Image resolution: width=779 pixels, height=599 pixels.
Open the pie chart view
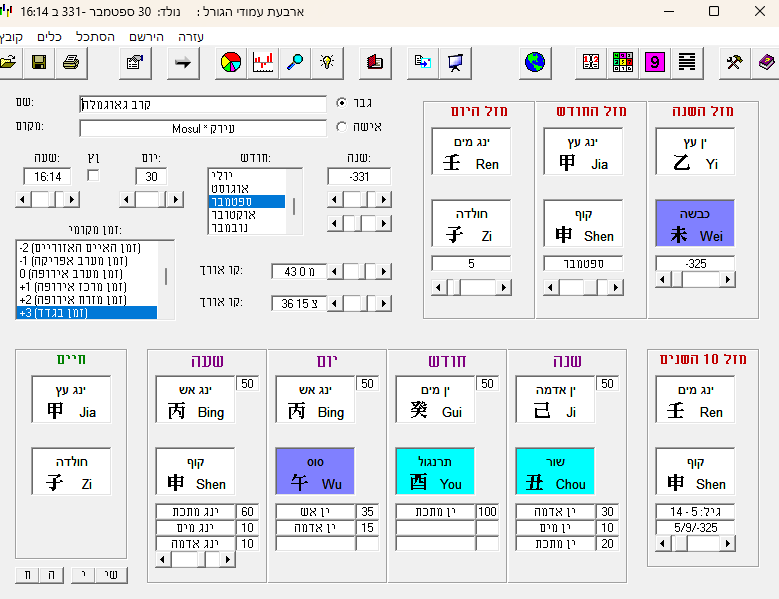click(231, 63)
